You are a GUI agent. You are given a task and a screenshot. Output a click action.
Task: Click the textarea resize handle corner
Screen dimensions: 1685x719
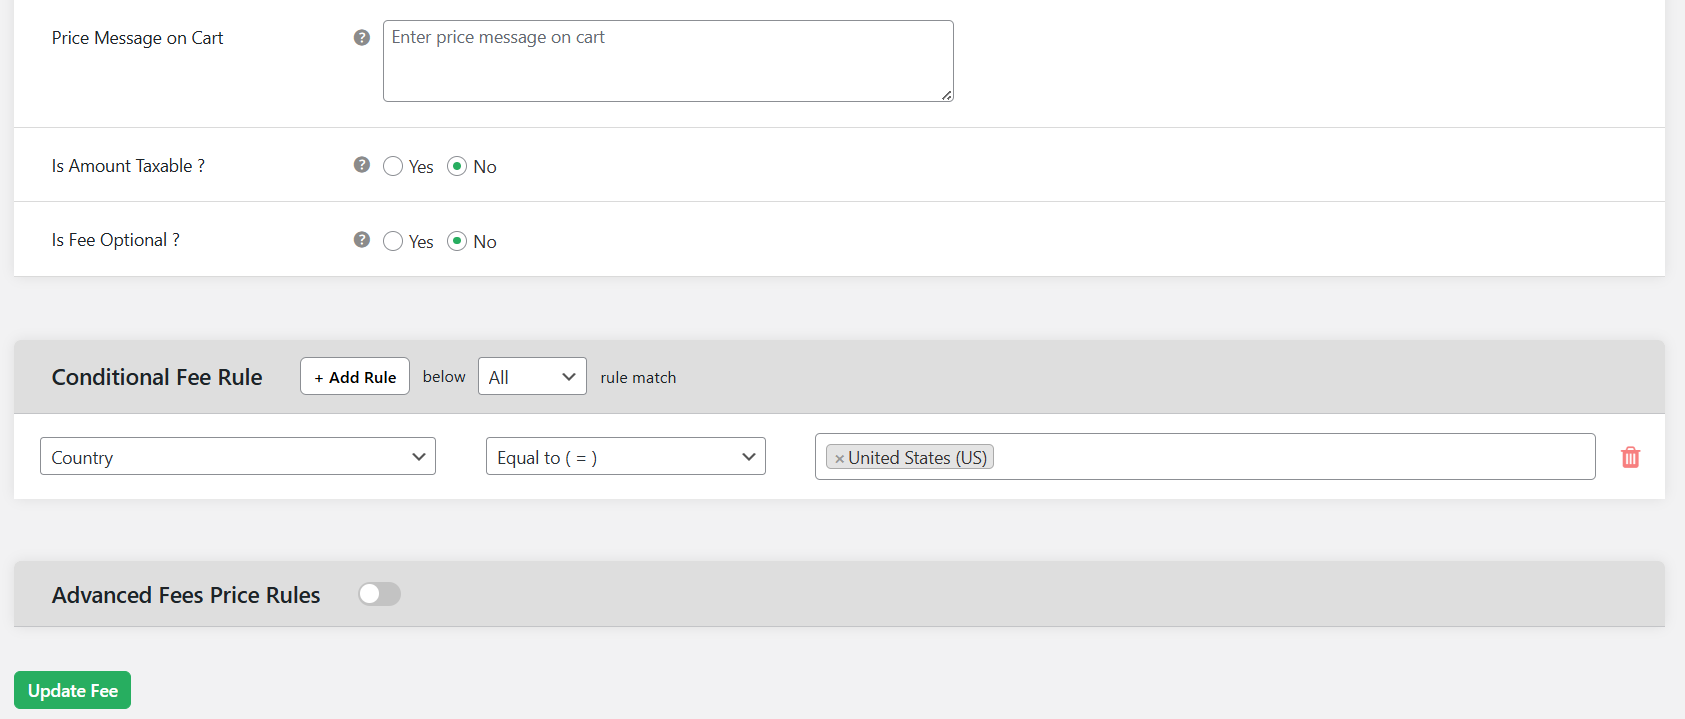point(946,95)
